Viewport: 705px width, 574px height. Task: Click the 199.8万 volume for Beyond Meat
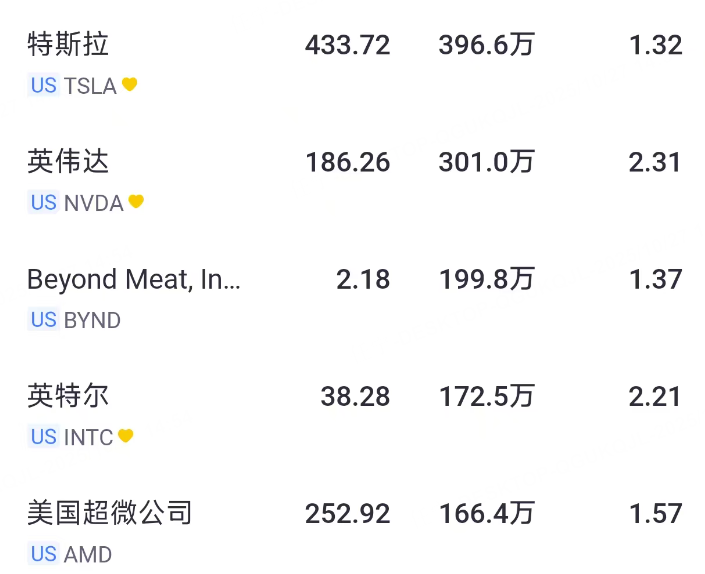pos(486,279)
